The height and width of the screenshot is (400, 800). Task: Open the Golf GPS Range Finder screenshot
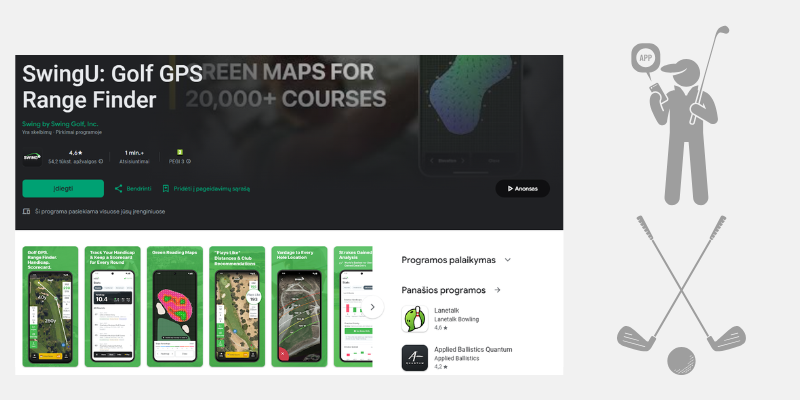pos(50,307)
